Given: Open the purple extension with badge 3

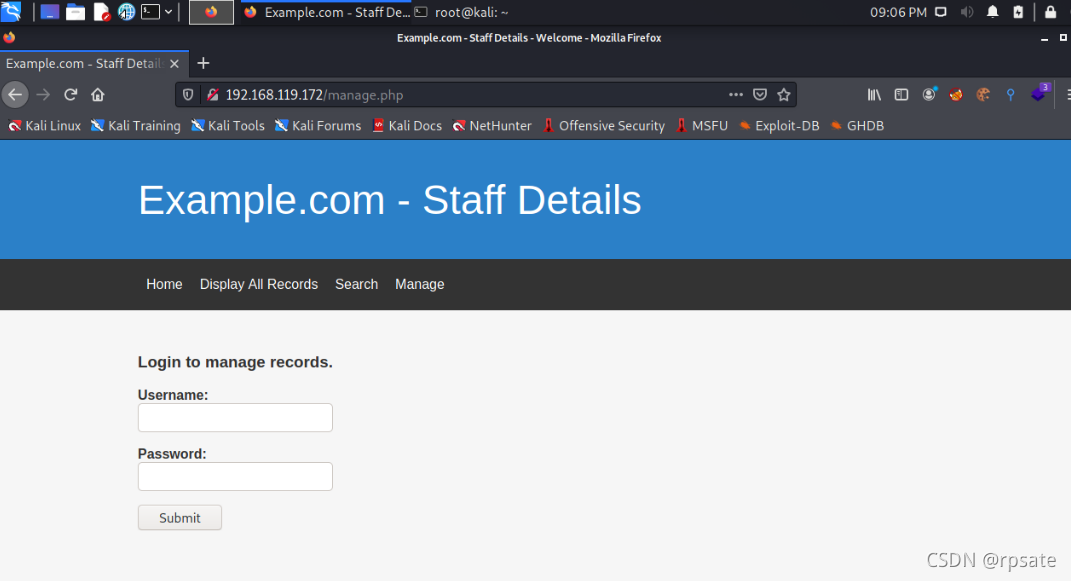Looking at the screenshot, I should click(x=1040, y=93).
